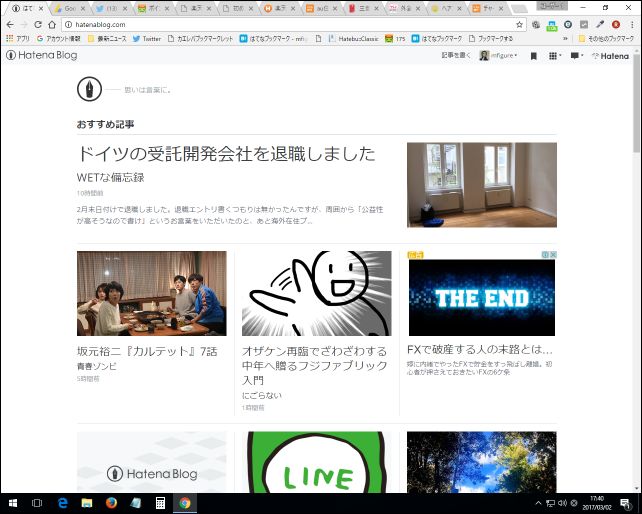This screenshot has width=642, height=514.
Task: Open the HatebuClassic bookmark
Action: (353, 38)
